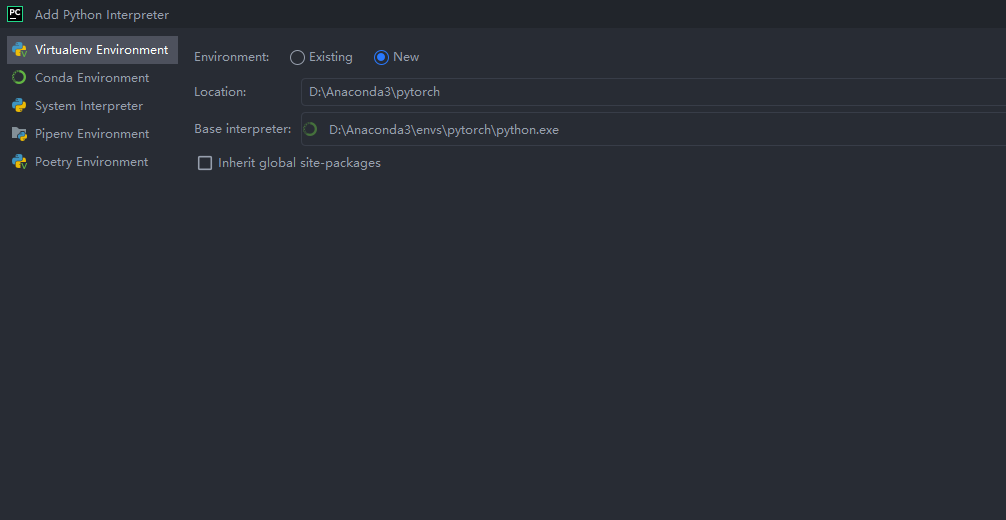
Task: Click the green Conda ring sidebar icon
Action: (x=19, y=78)
